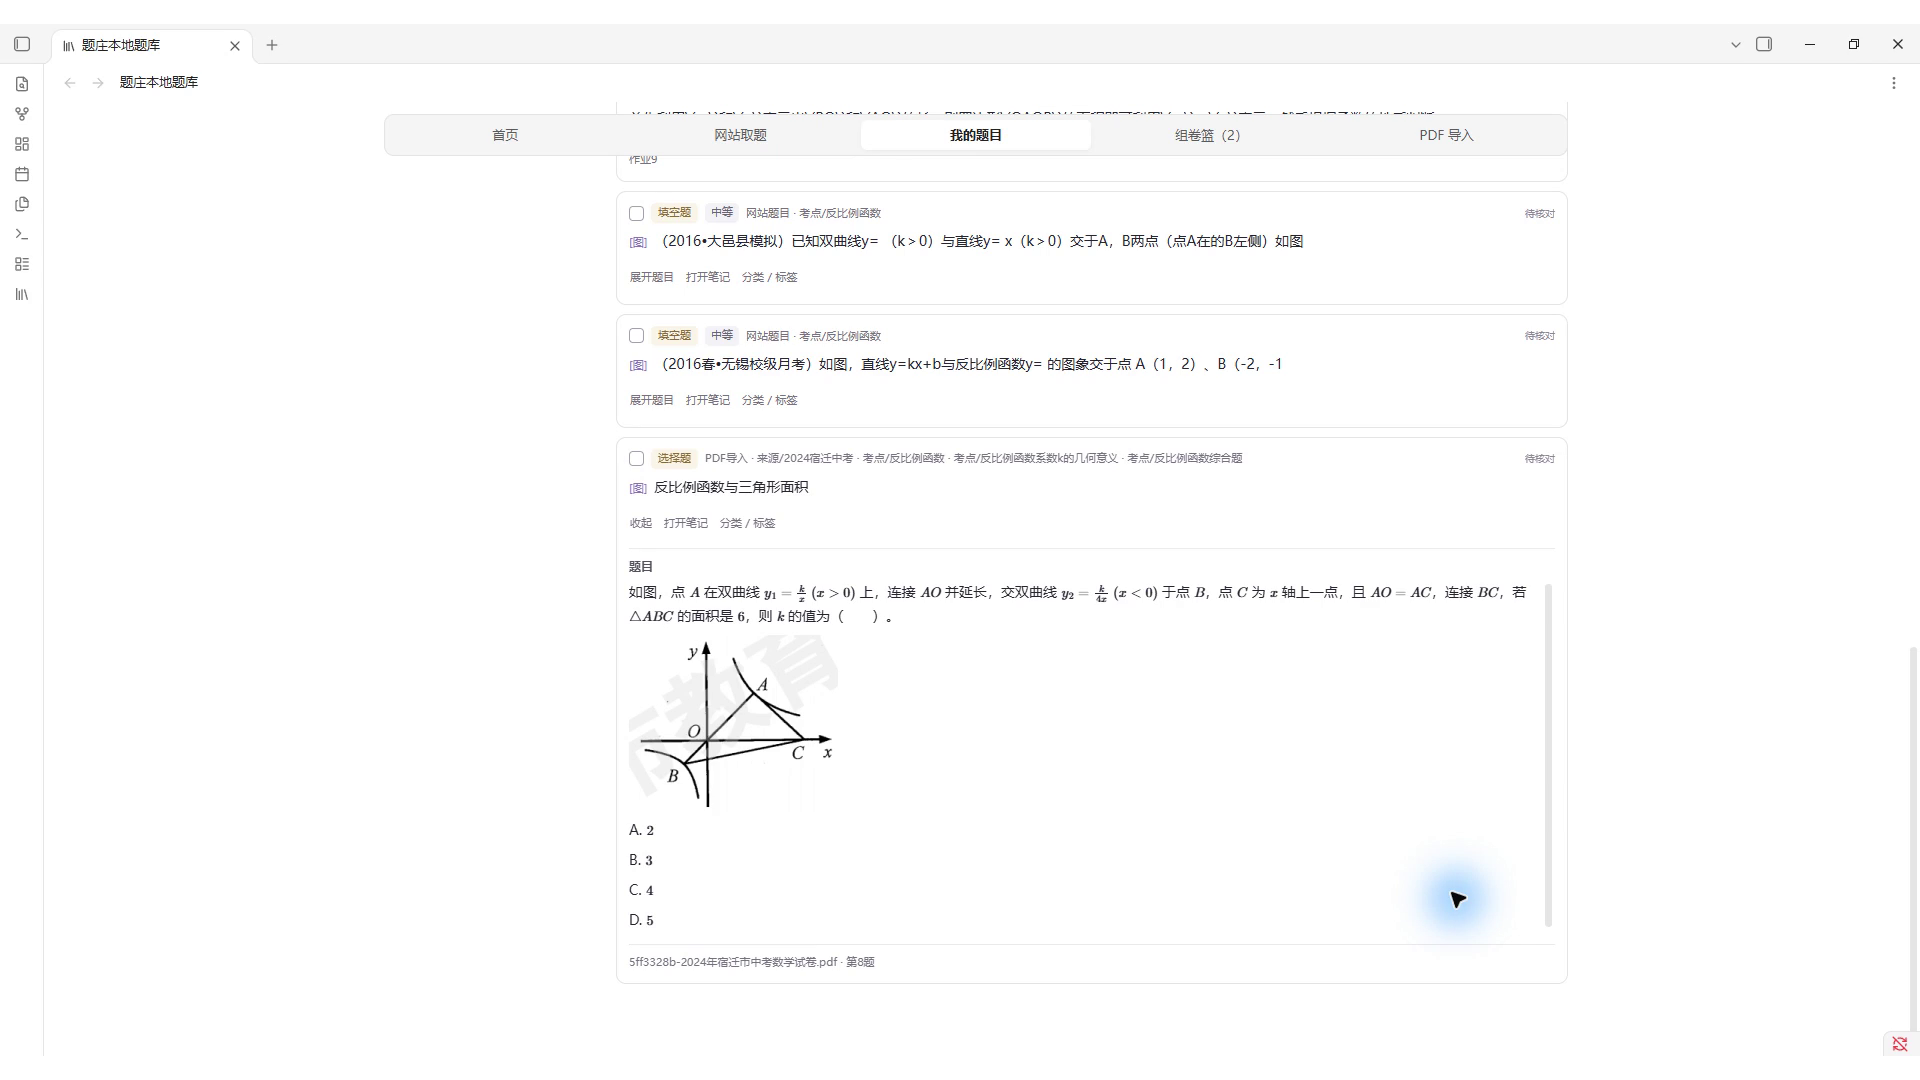Check the box for the 无锡校级月考 question

[636, 336]
